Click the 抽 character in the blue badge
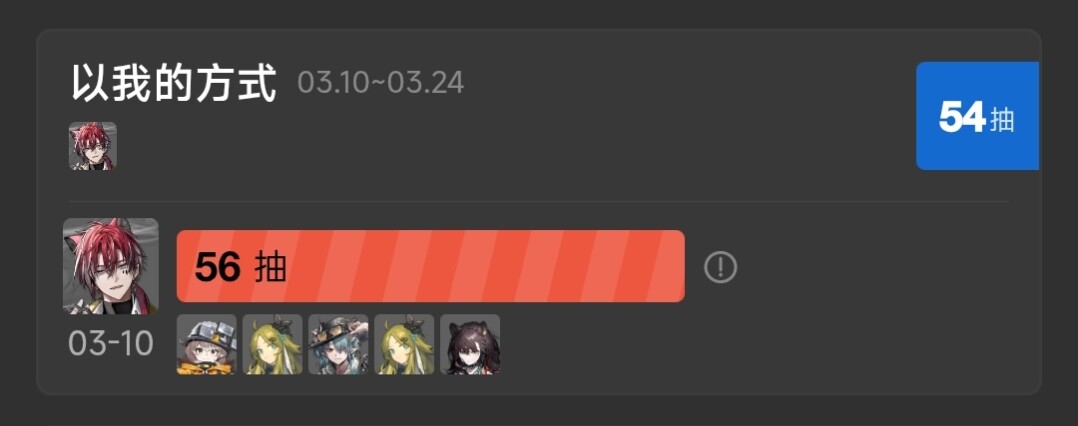1078x426 pixels. (1002, 120)
